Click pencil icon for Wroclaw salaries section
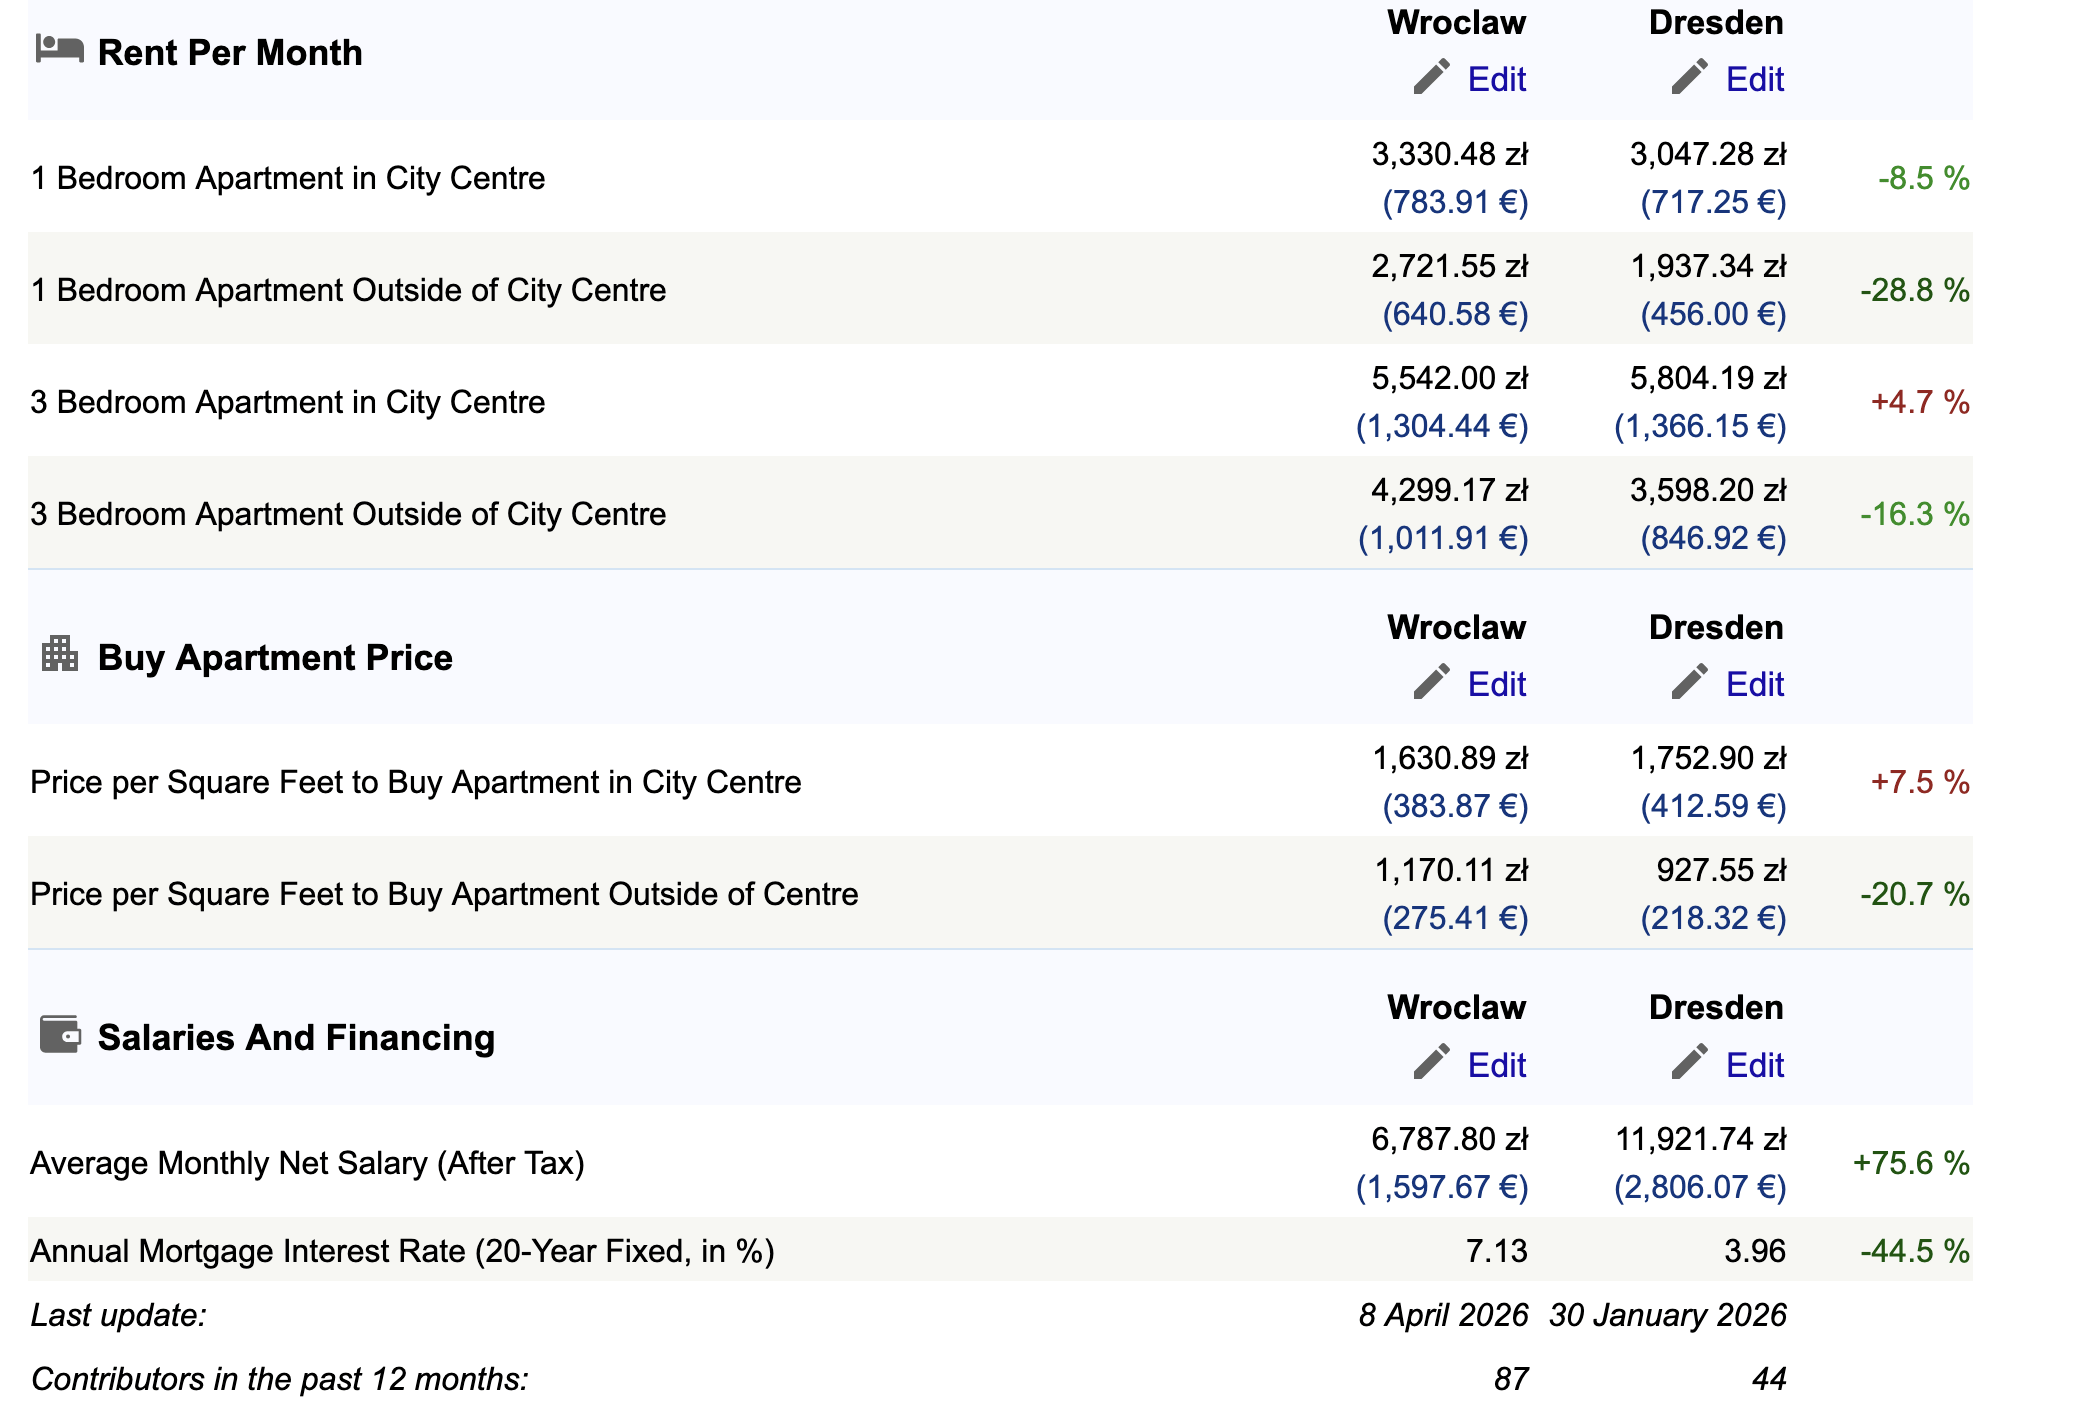This screenshot has height=1412, width=2082. coord(1431,1062)
